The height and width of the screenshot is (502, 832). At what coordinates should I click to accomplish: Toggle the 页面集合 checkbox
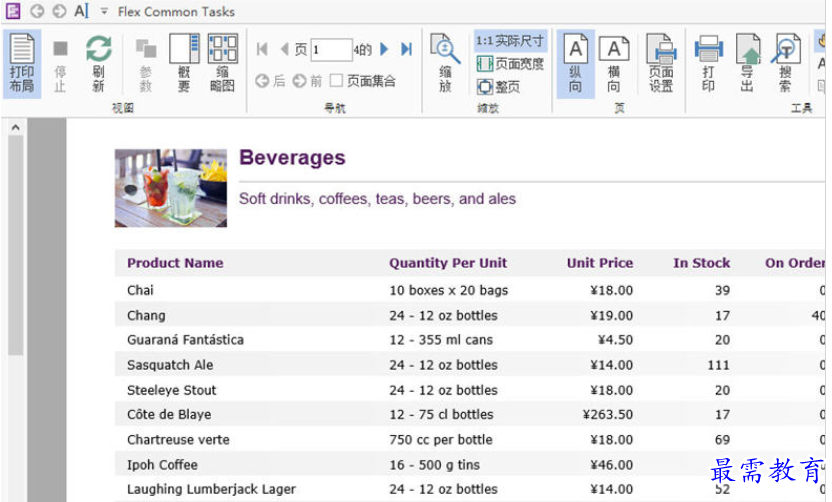pos(336,81)
